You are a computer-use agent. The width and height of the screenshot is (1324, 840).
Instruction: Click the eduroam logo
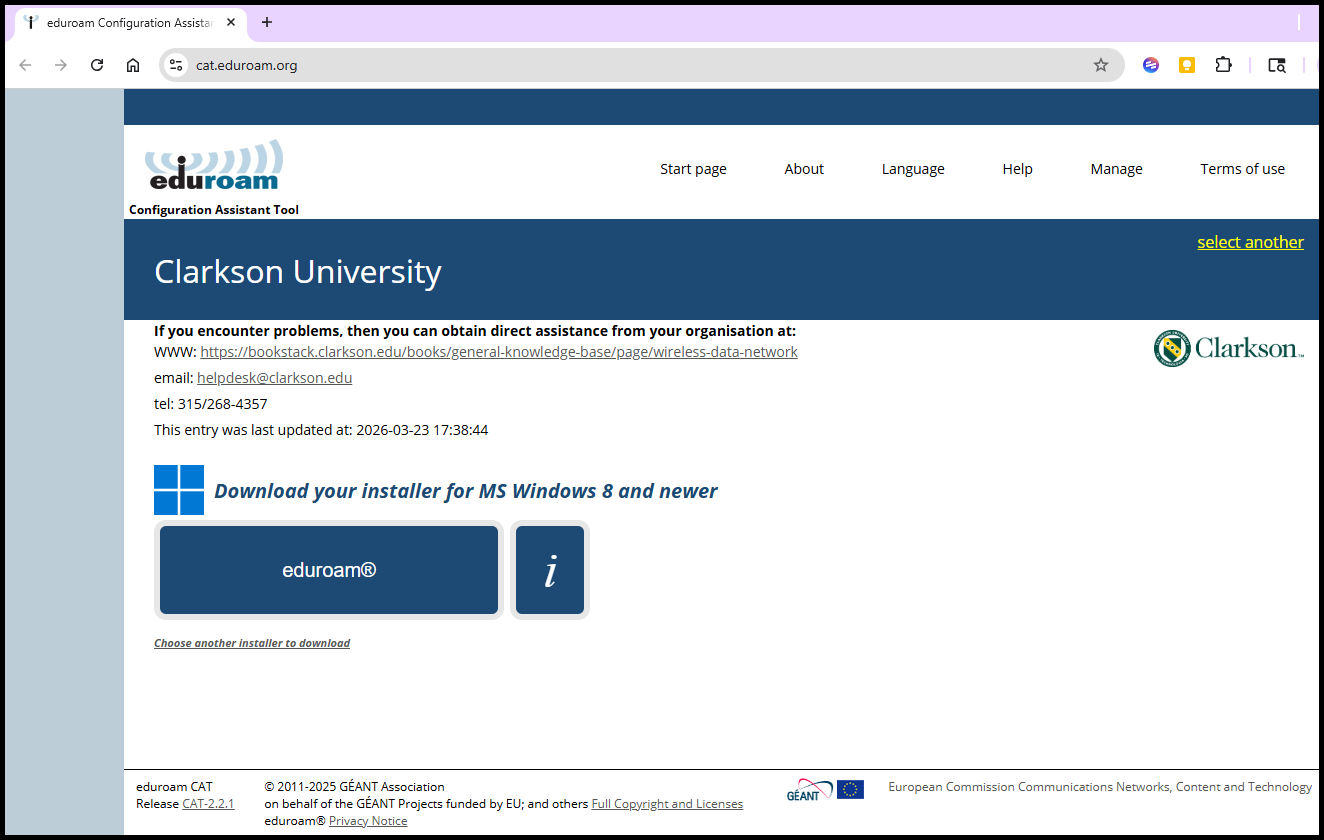[214, 166]
